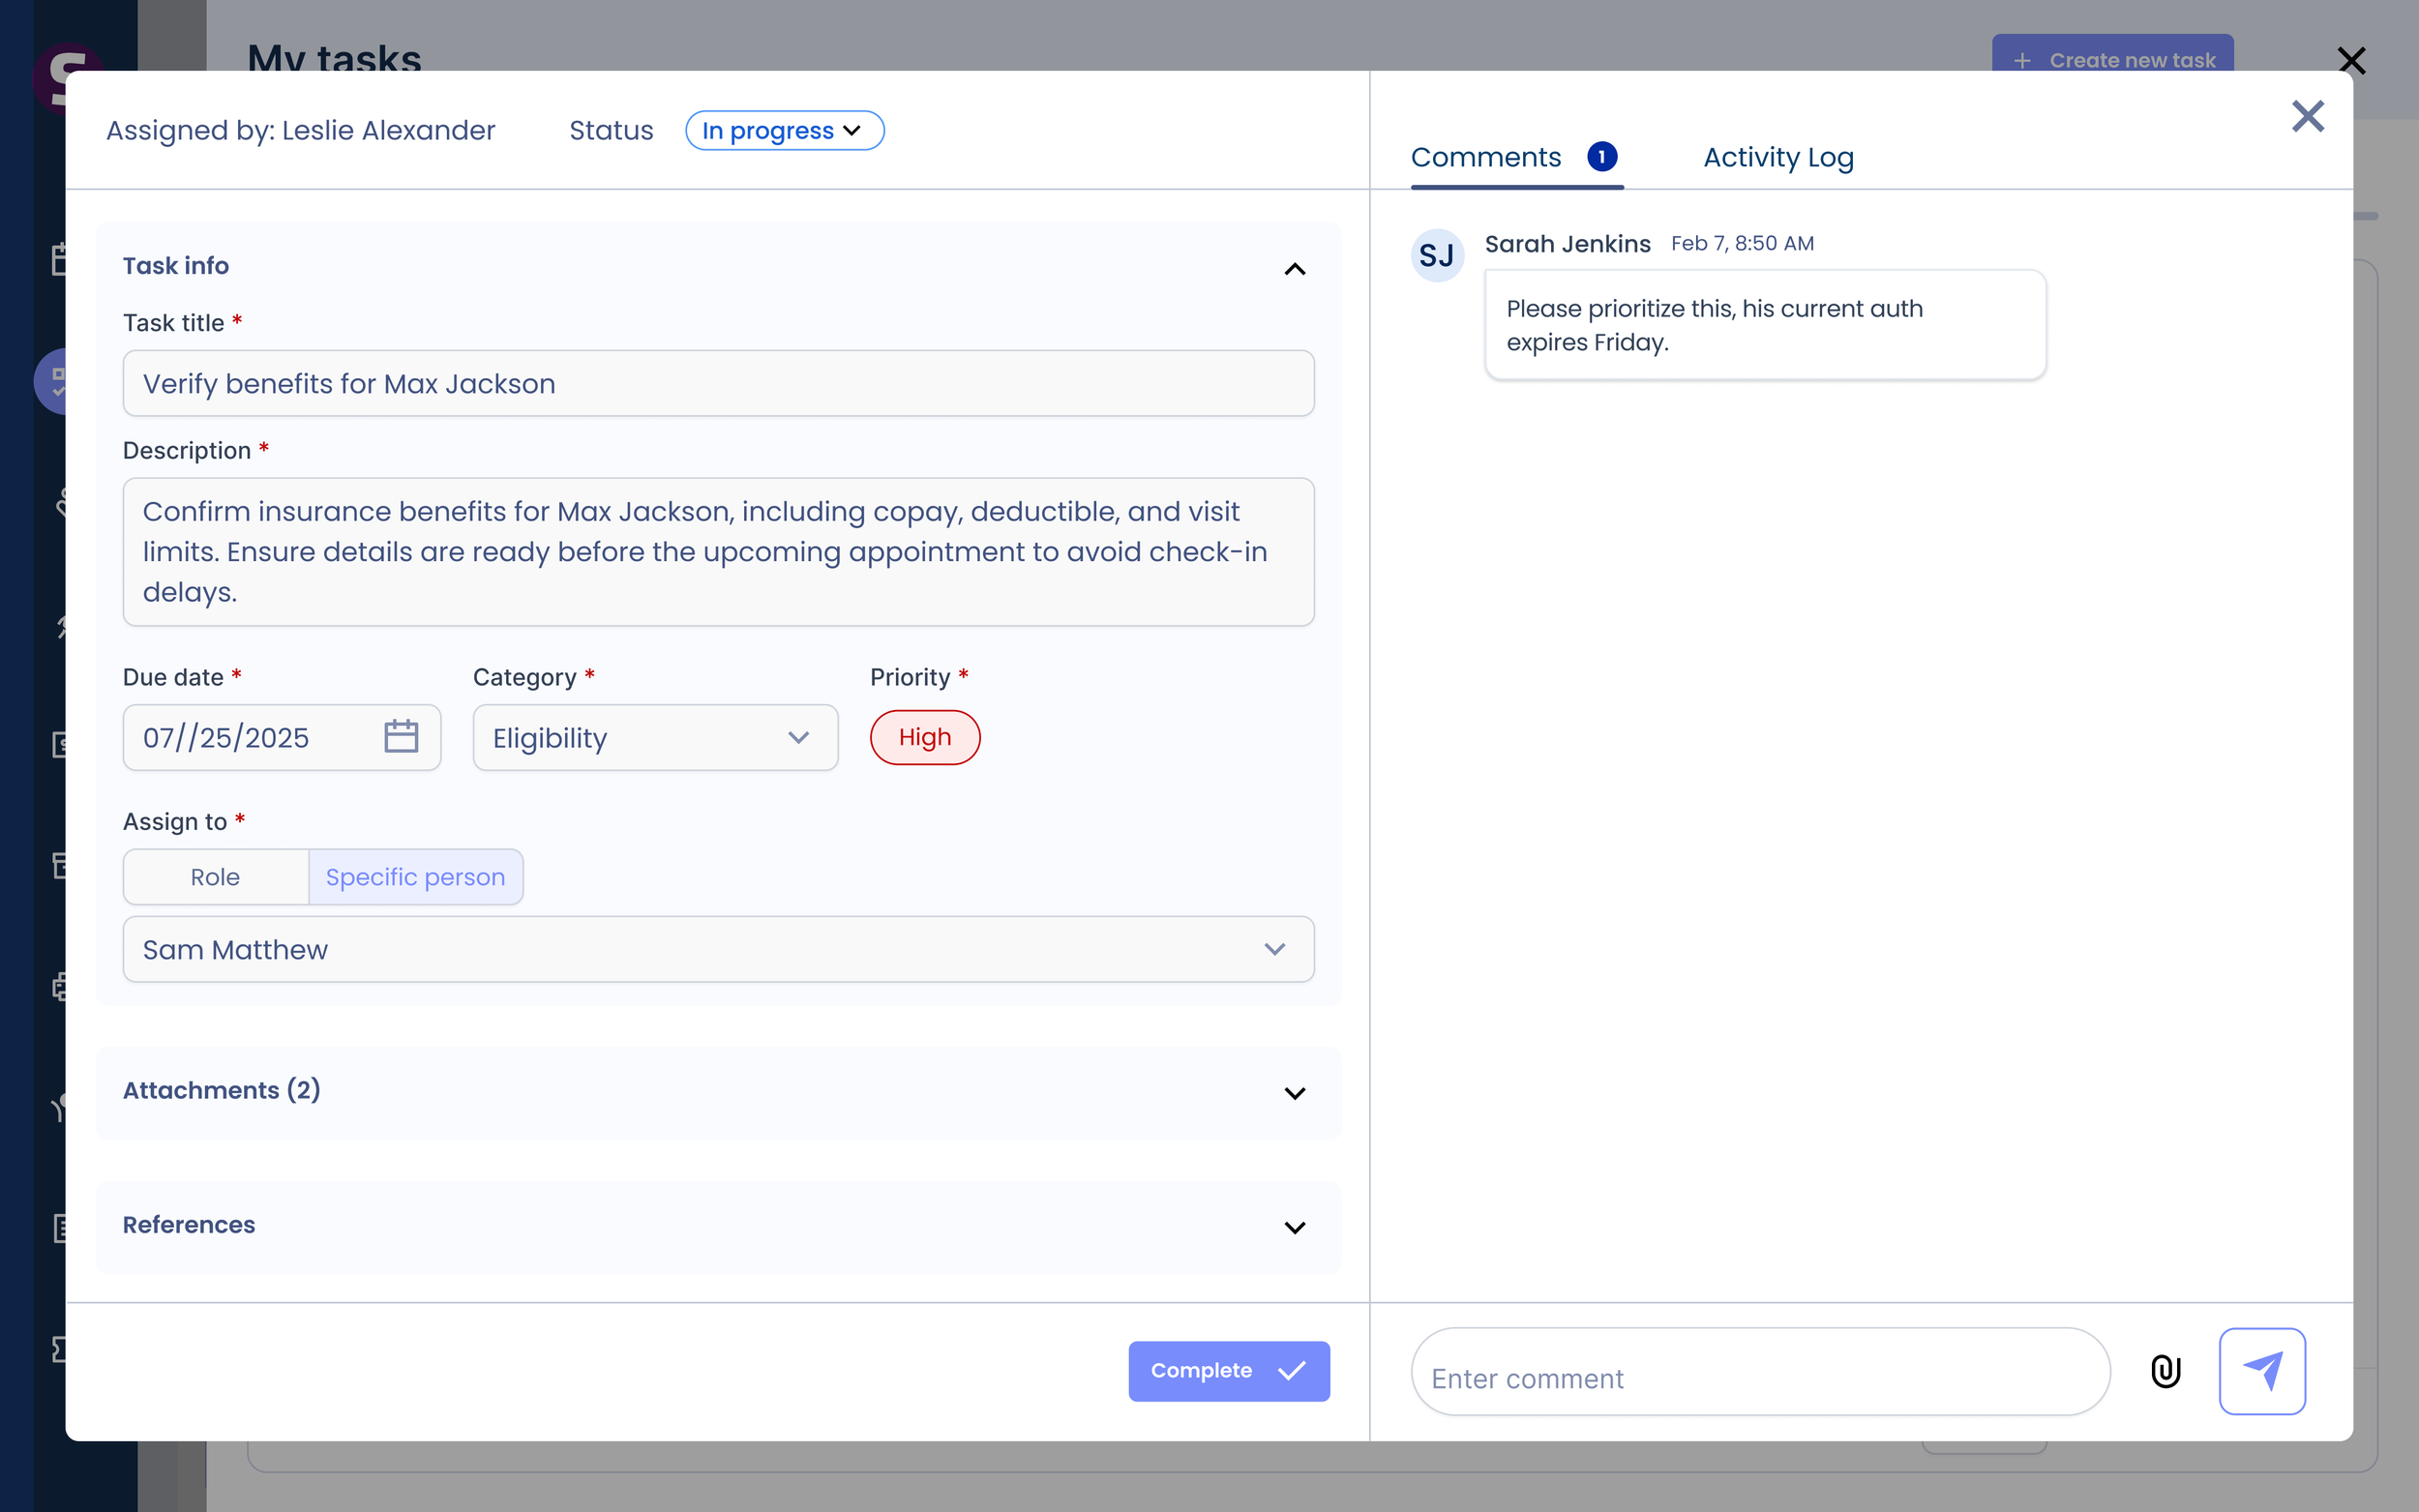2419x1512 pixels.
Task: Click the 'References' heading text
Action: click(189, 1225)
